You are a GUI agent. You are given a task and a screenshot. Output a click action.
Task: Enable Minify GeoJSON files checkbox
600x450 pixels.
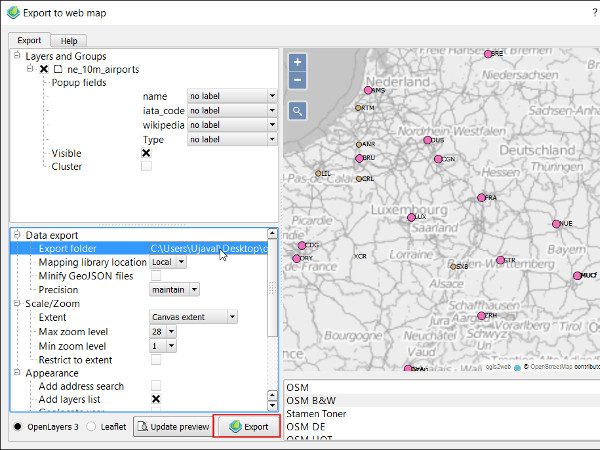click(x=156, y=276)
